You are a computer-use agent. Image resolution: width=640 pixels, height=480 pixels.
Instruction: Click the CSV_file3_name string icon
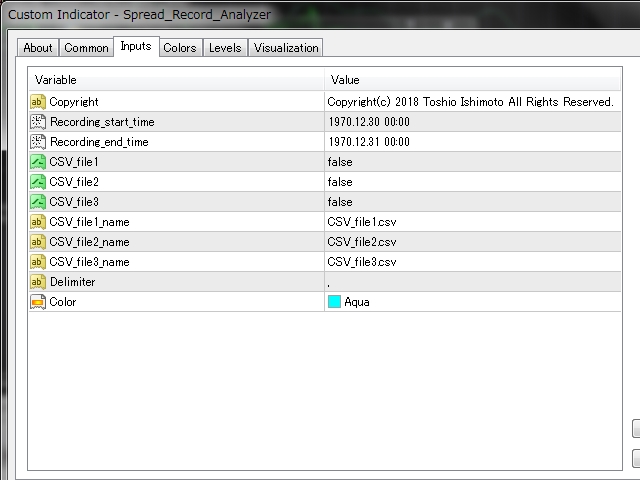(38, 262)
